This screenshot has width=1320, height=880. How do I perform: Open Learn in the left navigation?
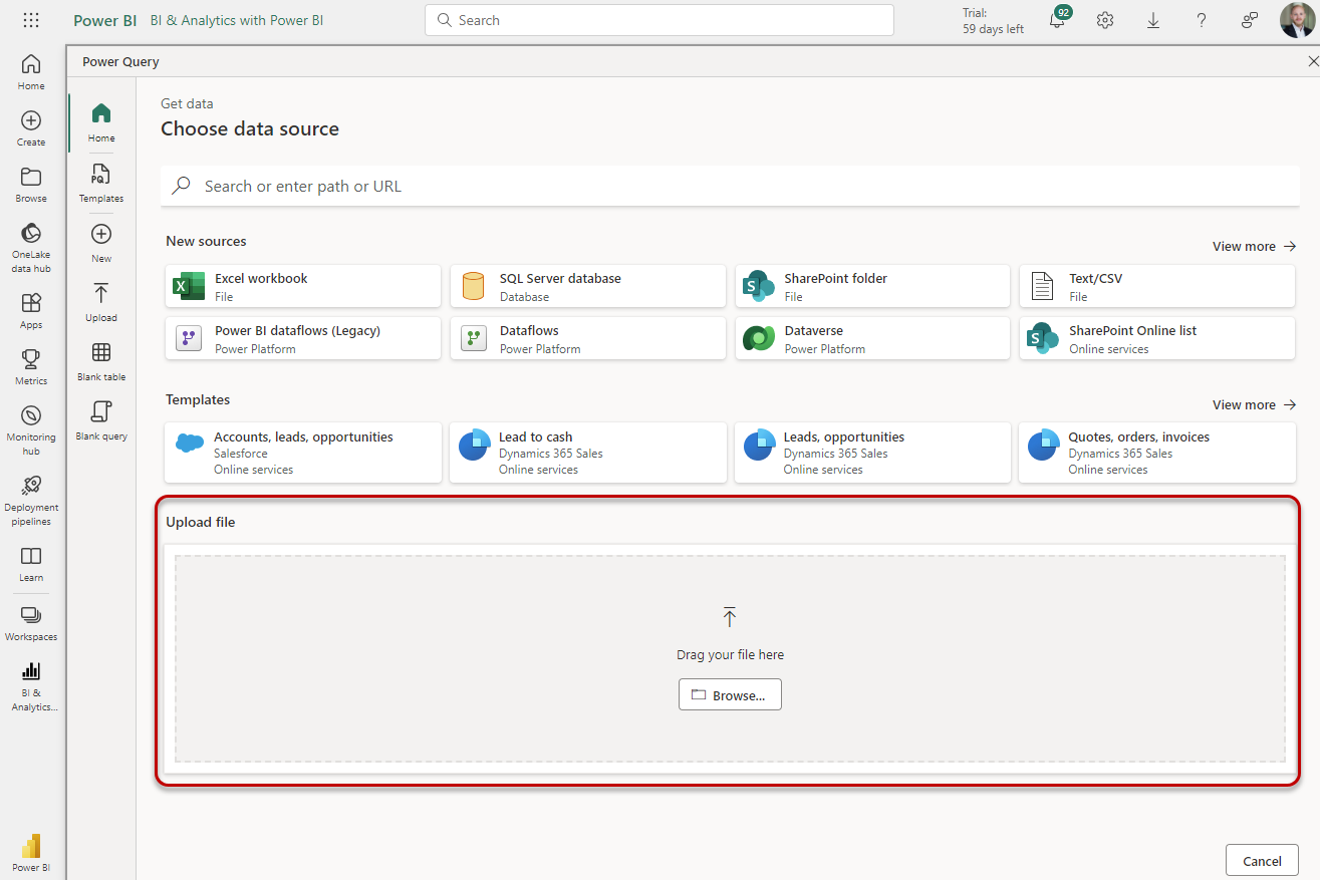click(x=31, y=563)
